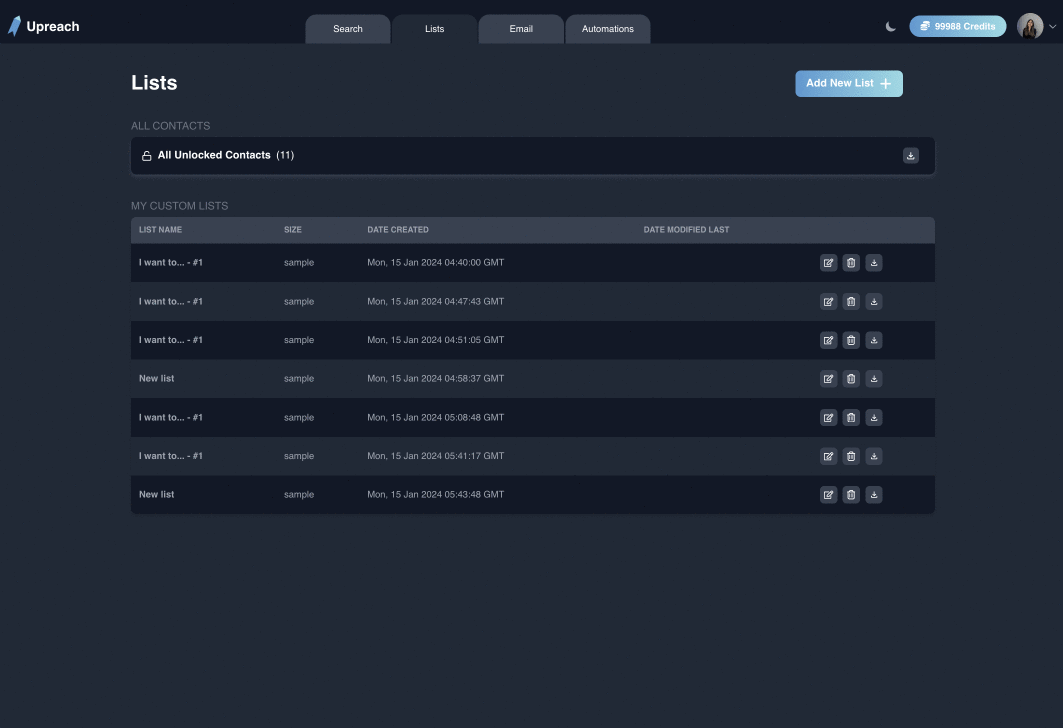
Task: Edit the list created at 05:08:48 GMT
Action: (x=828, y=418)
